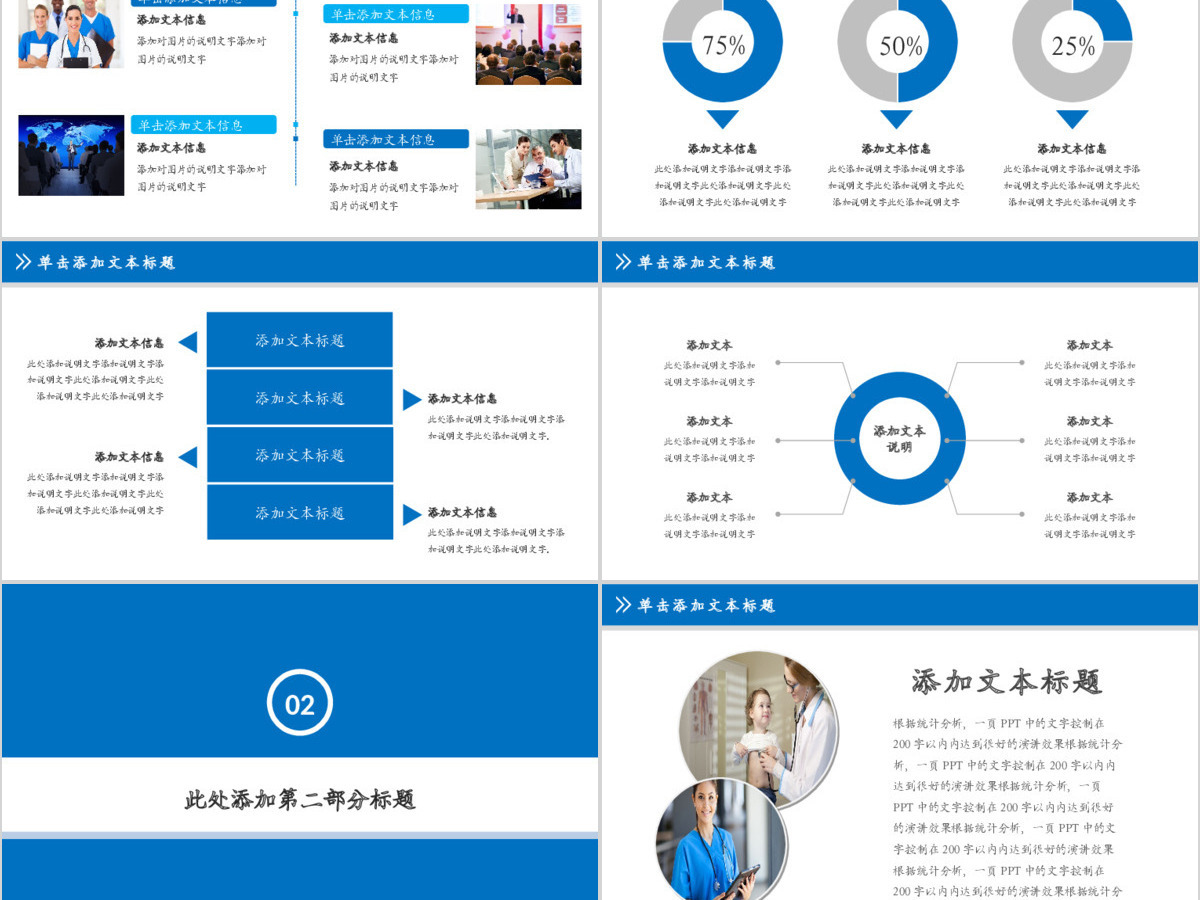Click 添加文本 label at lower right of ring

1089,497
